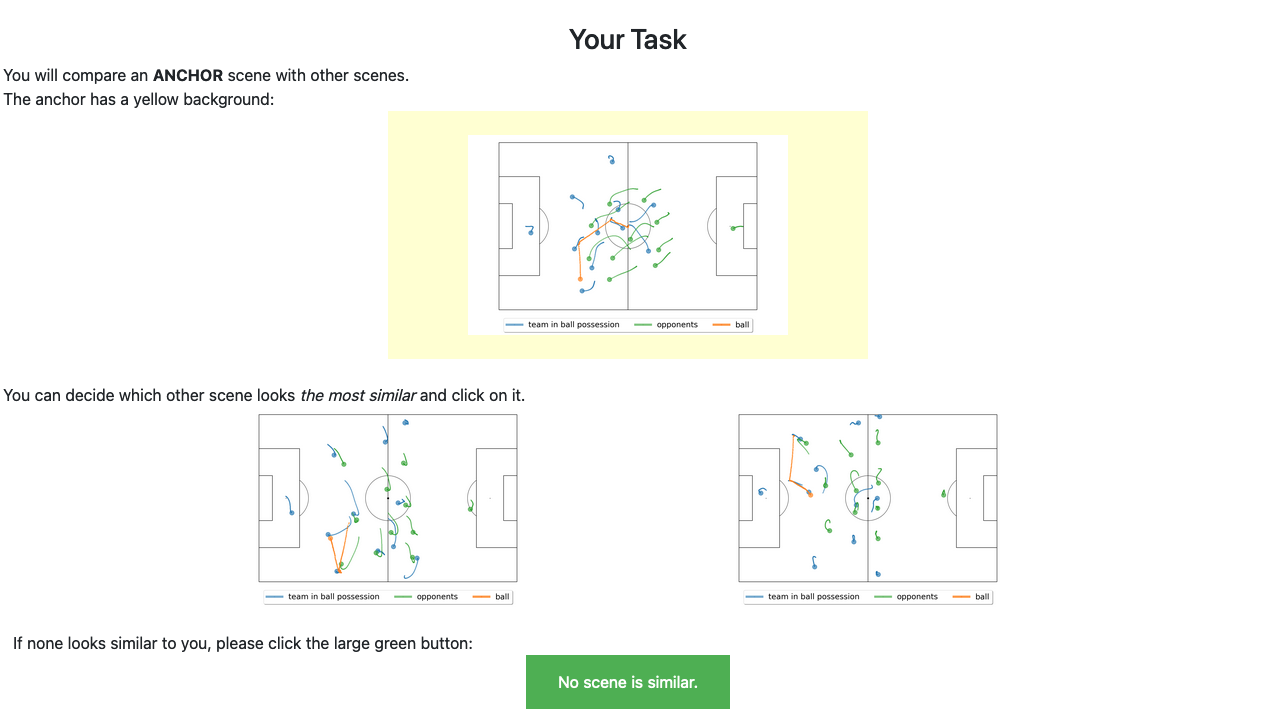The image size is (1266, 720).
Task: Click the green "No scene is similar." button
Action: (627, 682)
